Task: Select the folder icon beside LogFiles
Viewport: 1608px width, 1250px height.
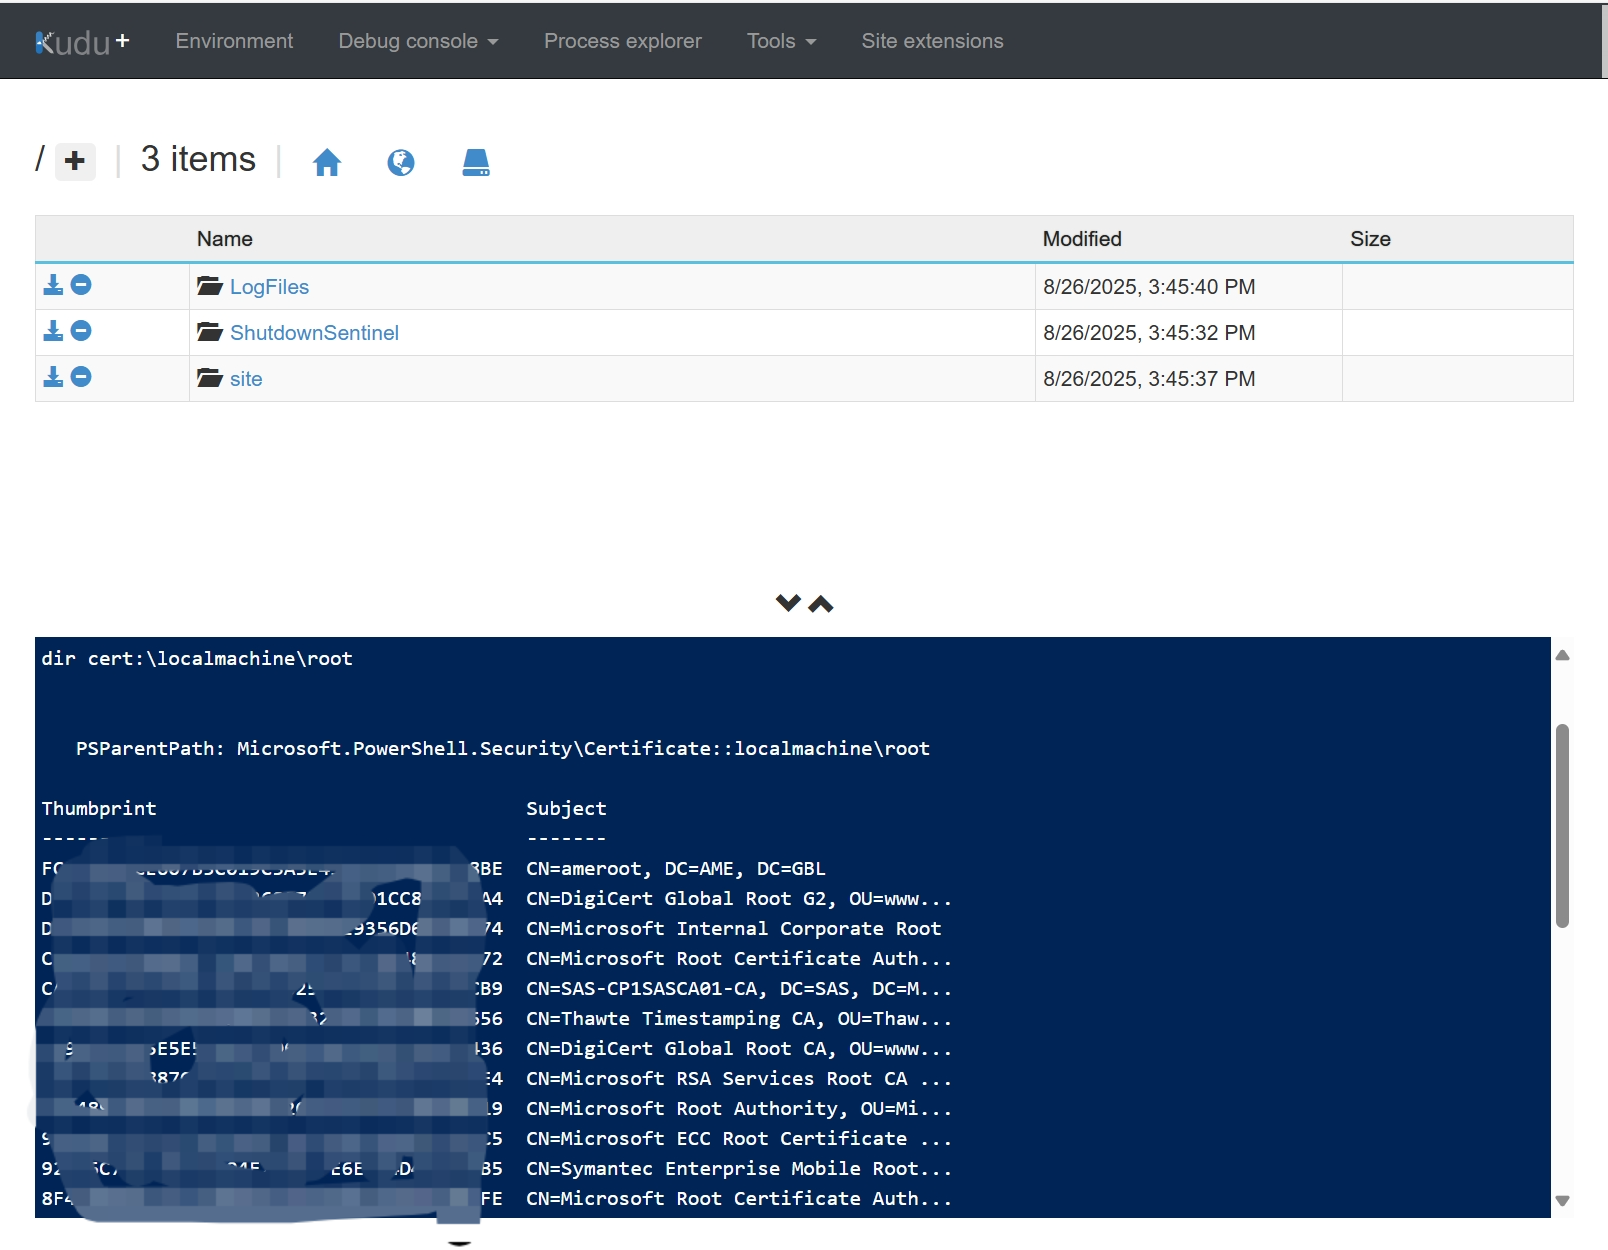Action: tap(209, 286)
